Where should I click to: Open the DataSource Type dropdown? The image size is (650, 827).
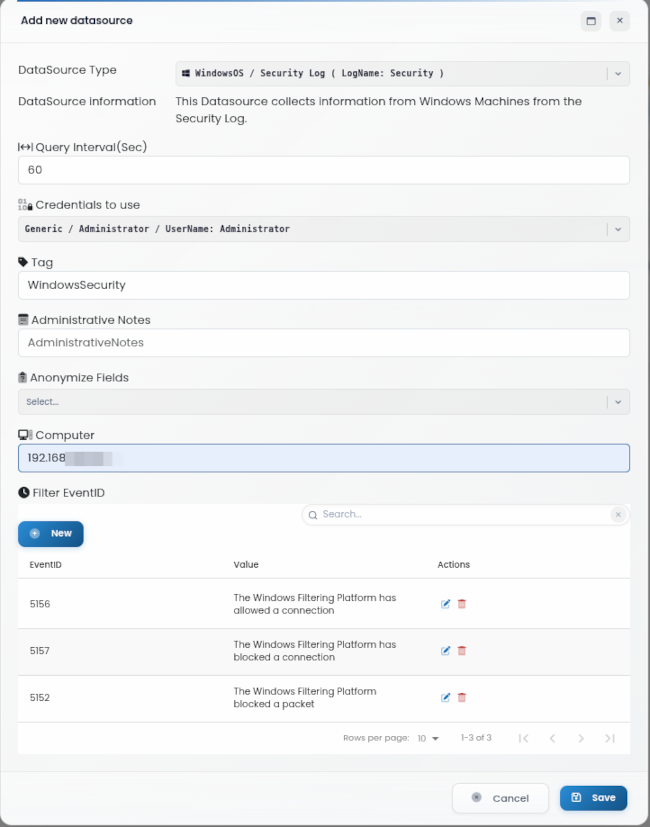coord(403,73)
